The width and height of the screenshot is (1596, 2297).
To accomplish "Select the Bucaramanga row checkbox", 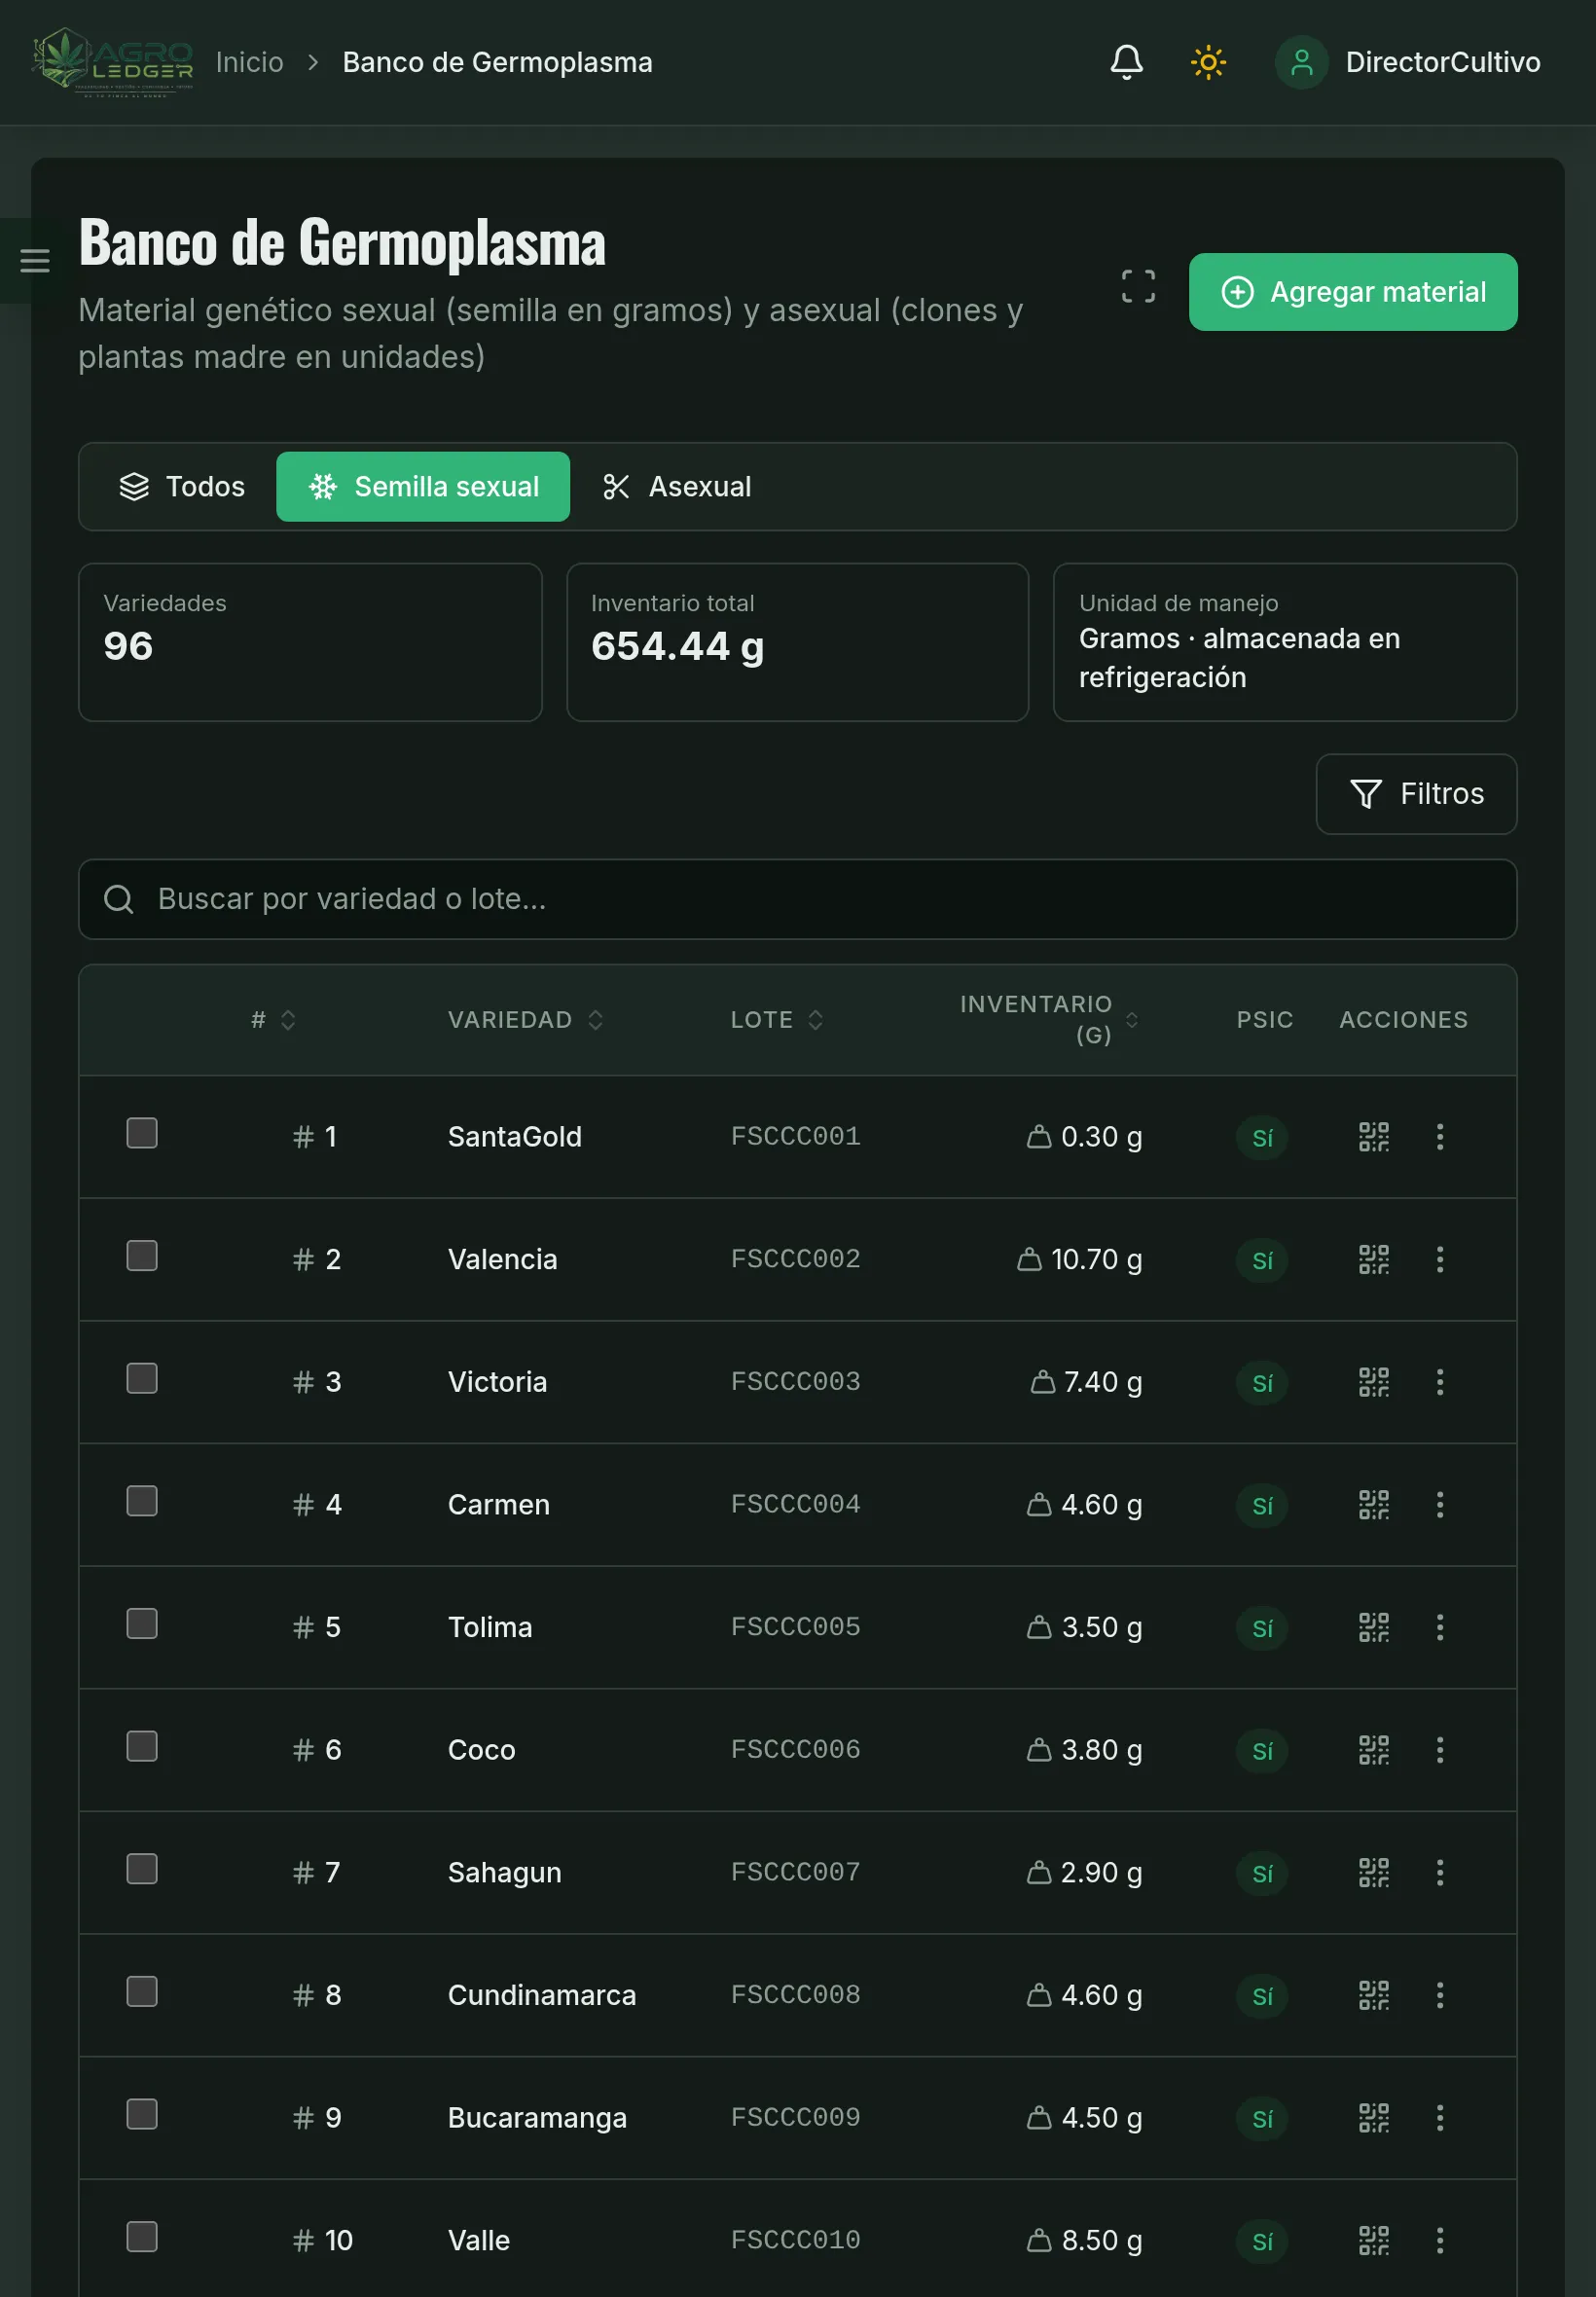I will click(x=142, y=2114).
